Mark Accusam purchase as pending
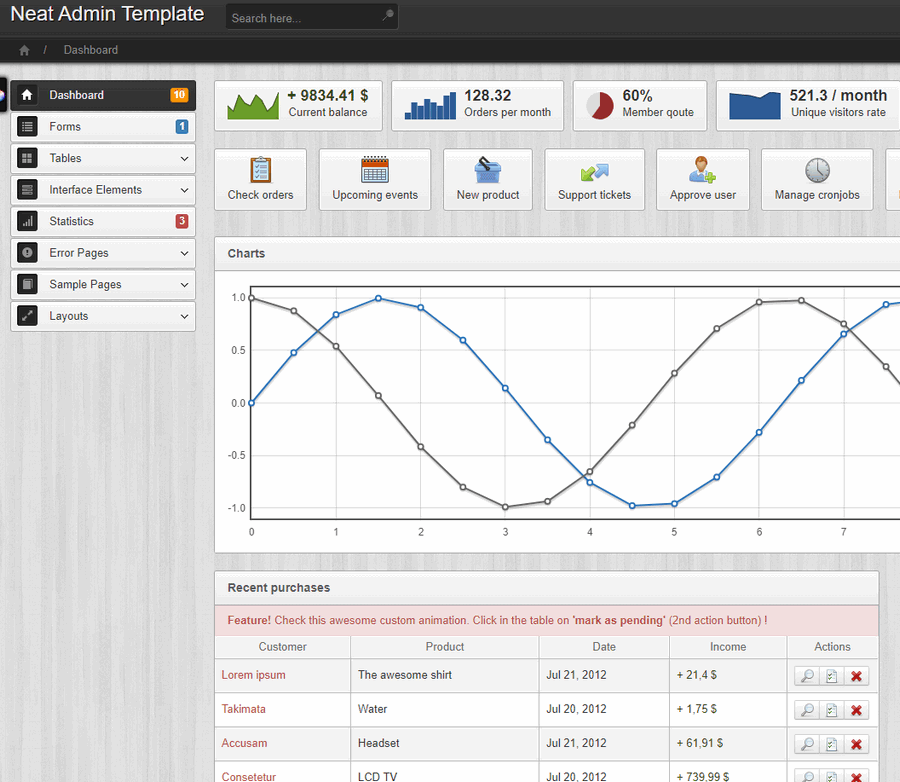900x782 pixels. click(831, 744)
